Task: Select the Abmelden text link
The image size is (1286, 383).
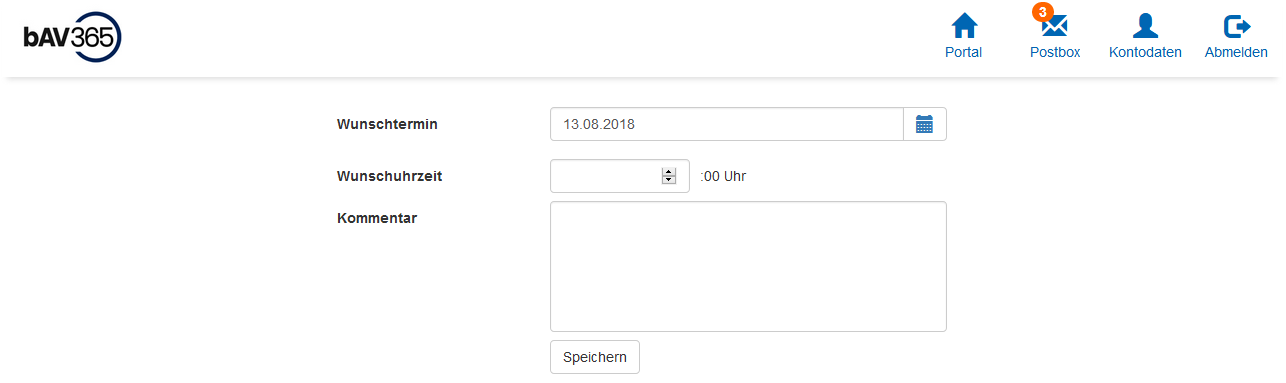Action: click(1236, 52)
